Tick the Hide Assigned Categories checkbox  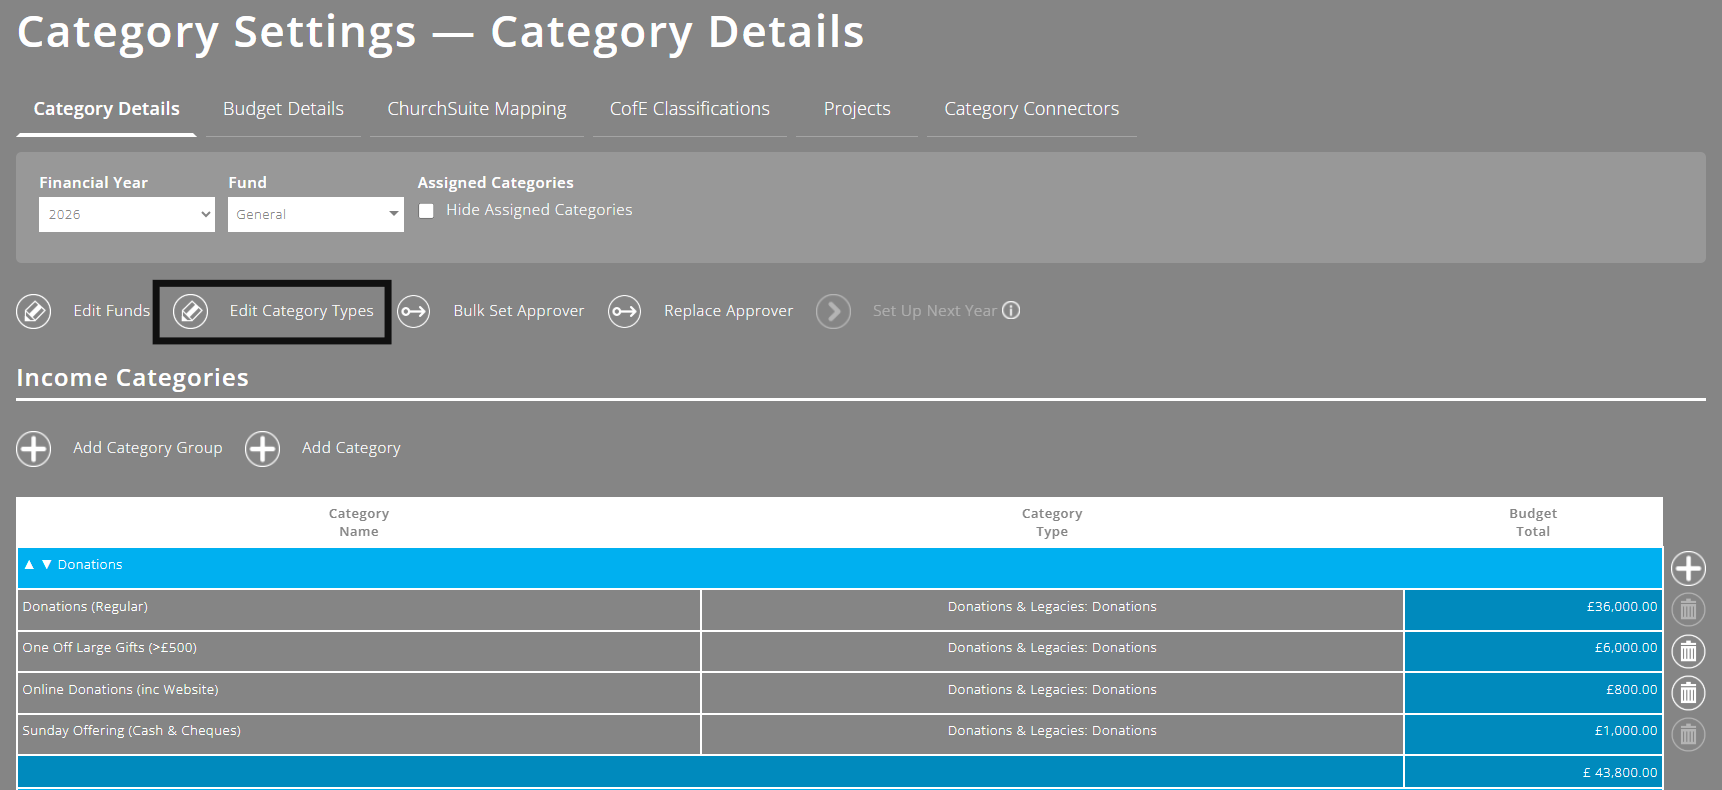point(426,211)
